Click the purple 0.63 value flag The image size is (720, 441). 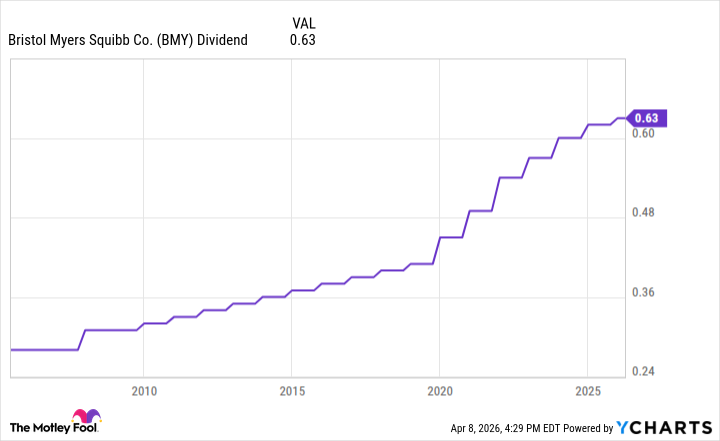point(648,118)
